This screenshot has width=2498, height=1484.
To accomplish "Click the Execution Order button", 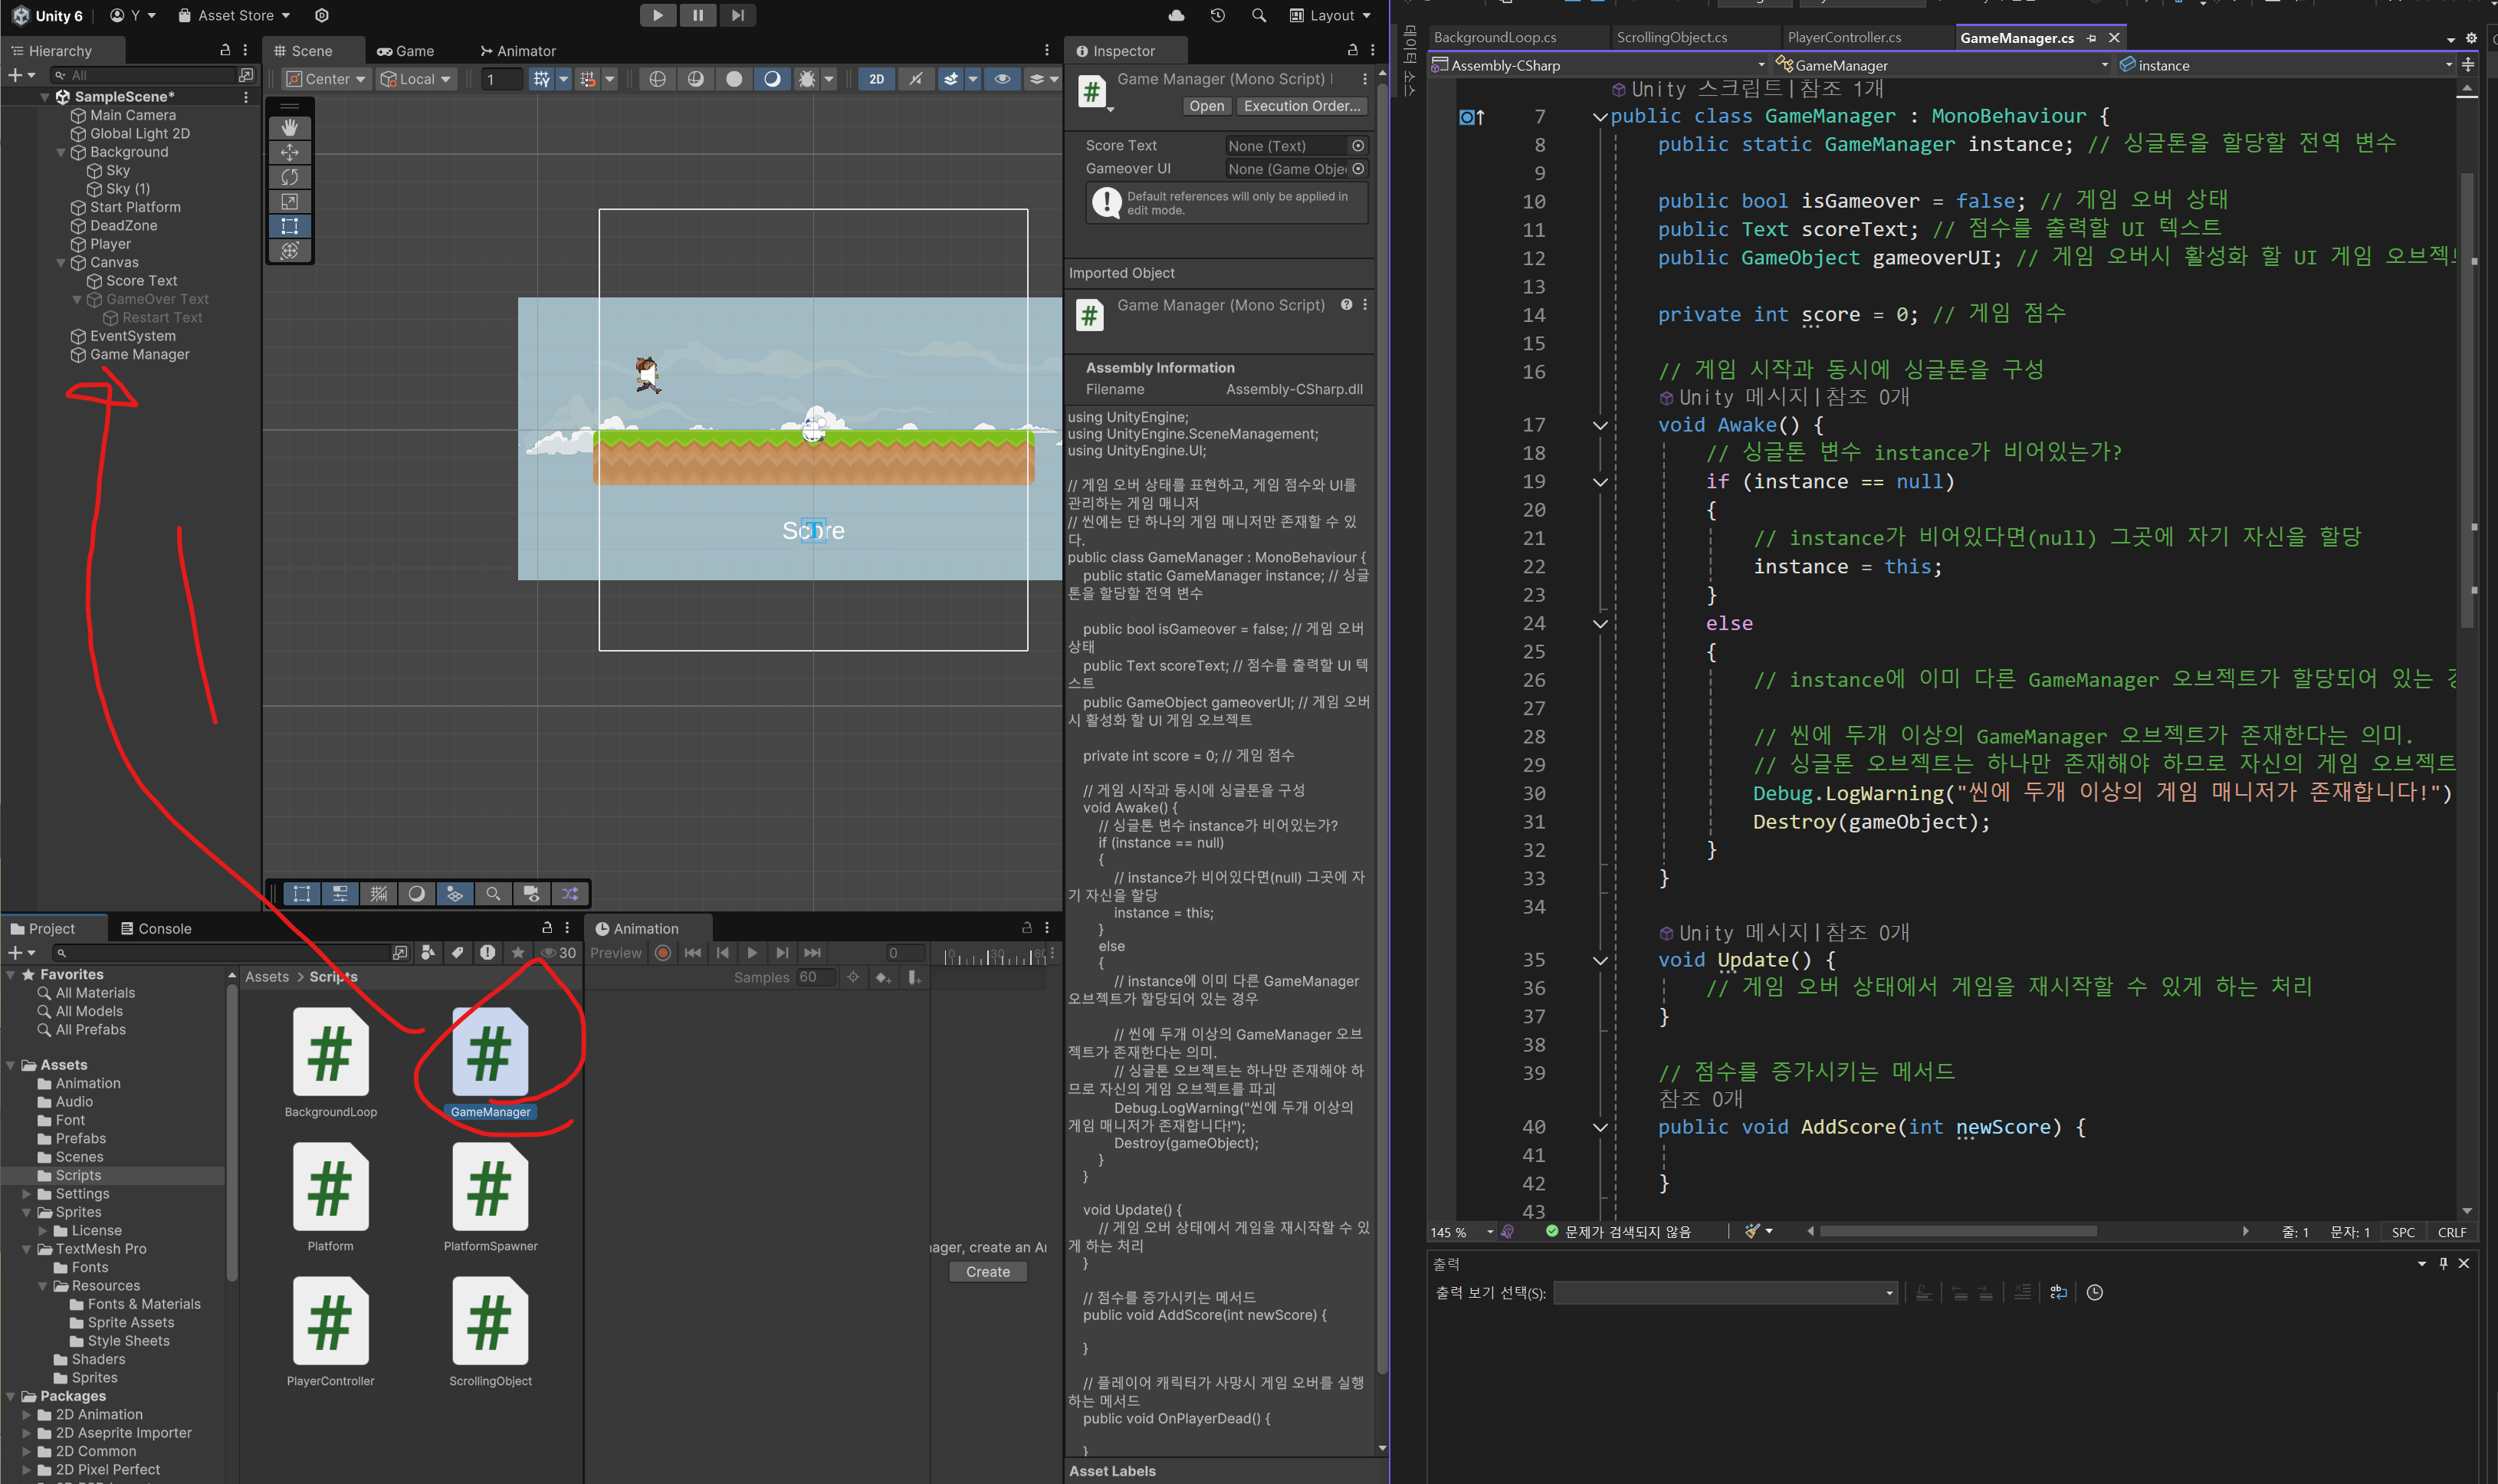I will click(1302, 106).
